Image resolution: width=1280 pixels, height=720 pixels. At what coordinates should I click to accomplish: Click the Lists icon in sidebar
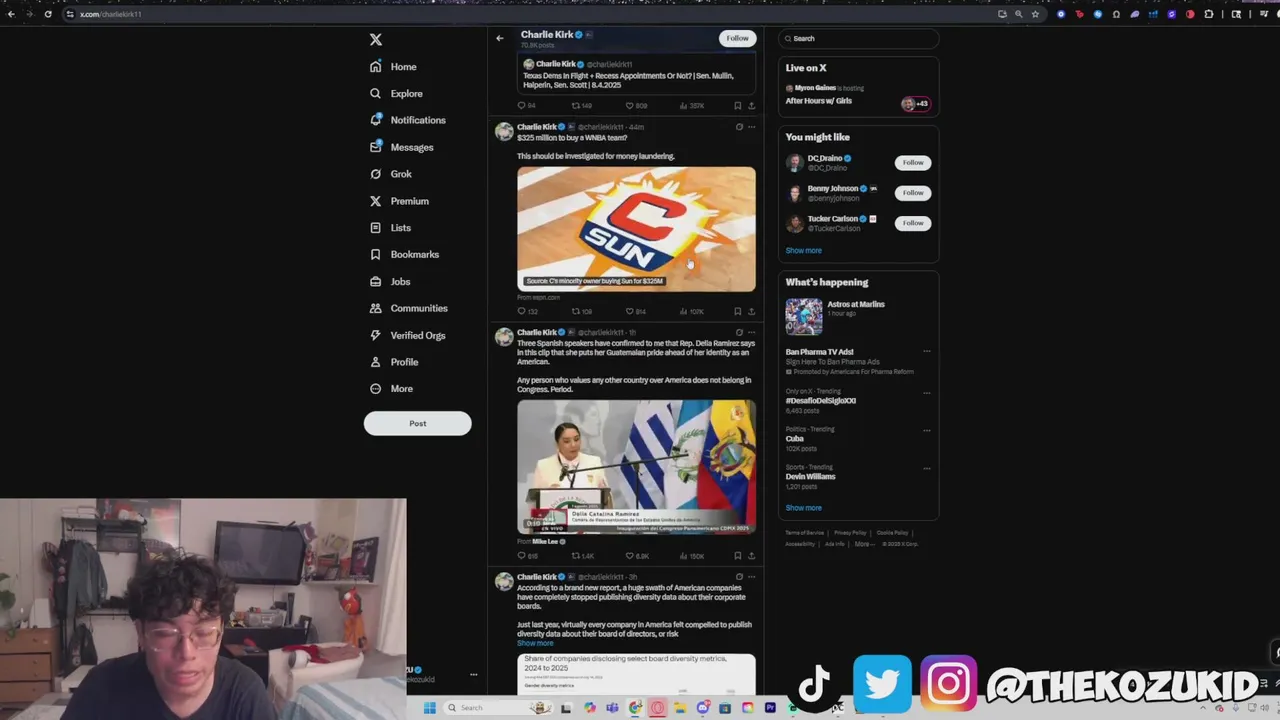[376, 228]
